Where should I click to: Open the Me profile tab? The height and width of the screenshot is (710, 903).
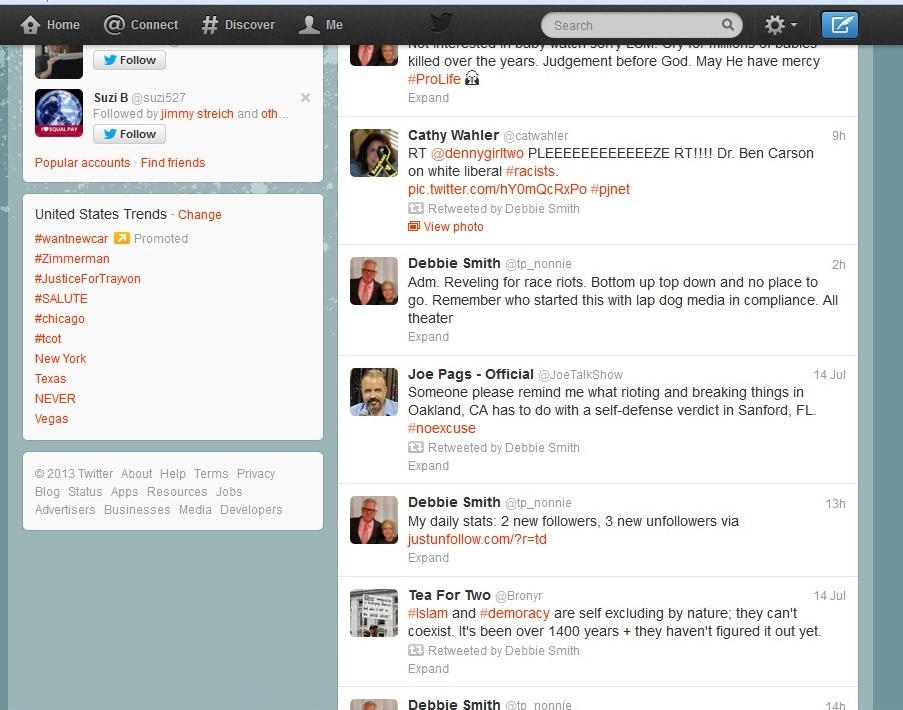tap(321, 25)
